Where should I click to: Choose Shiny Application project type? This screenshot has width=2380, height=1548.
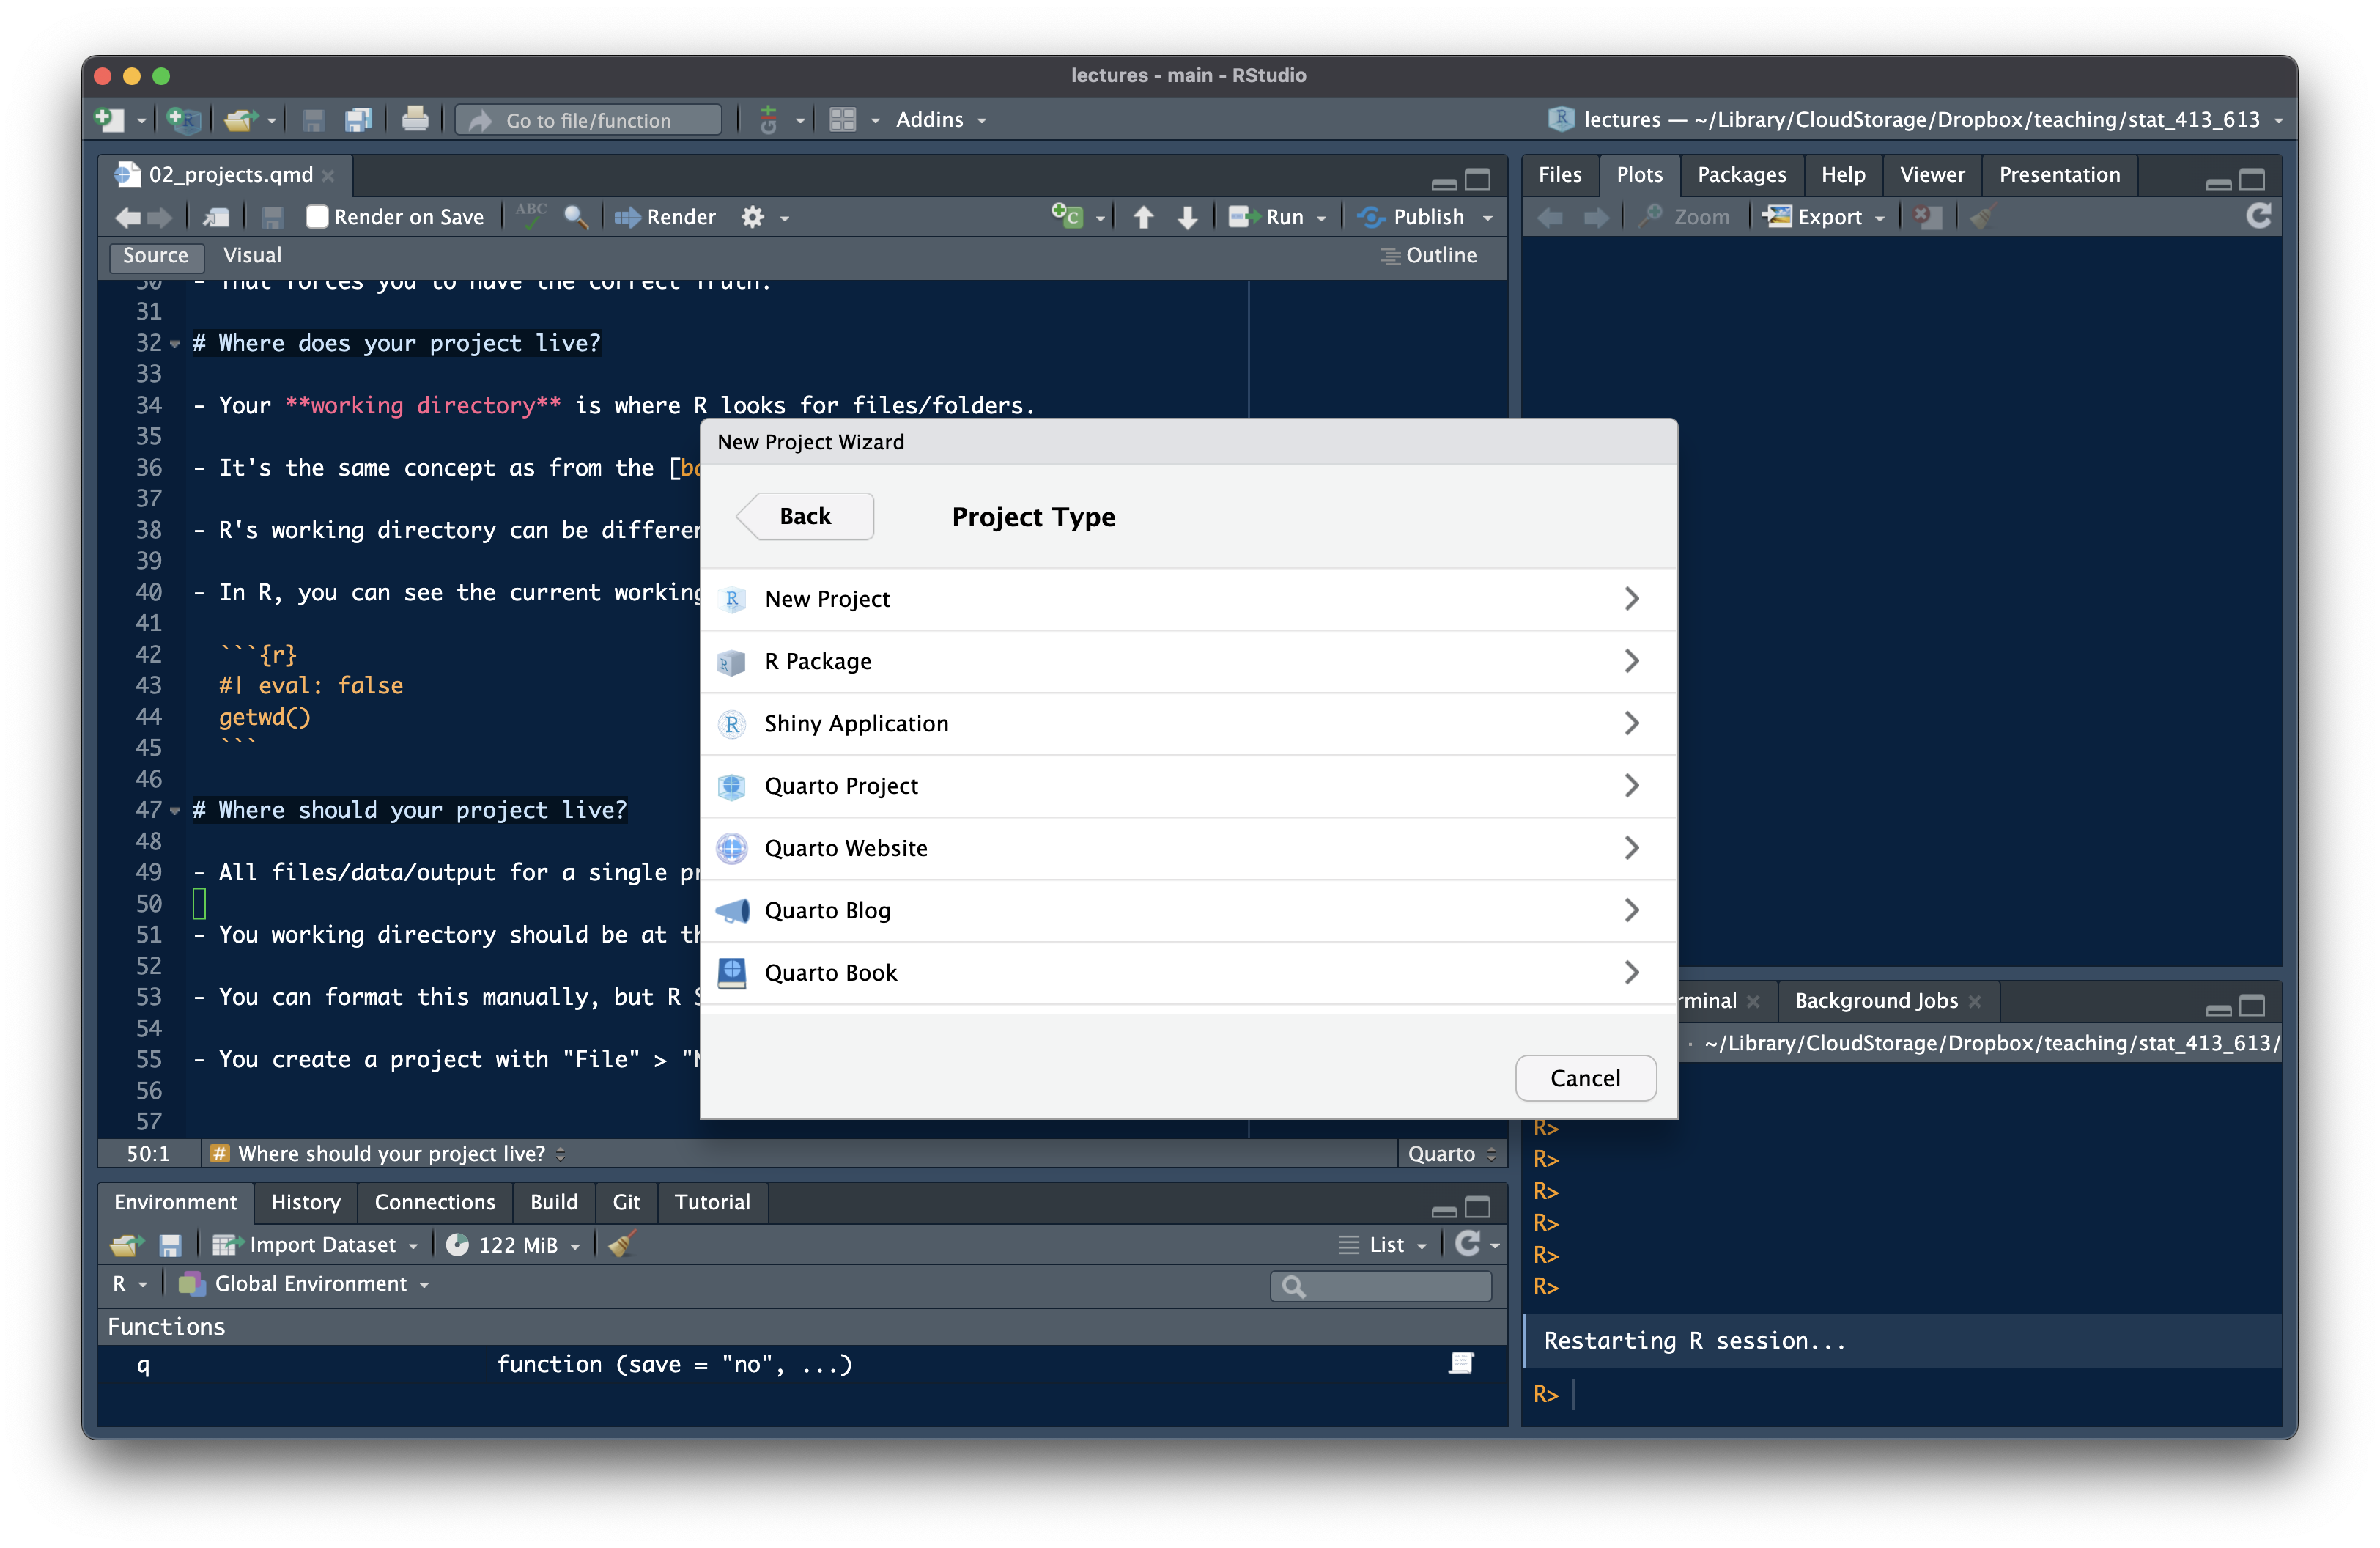pyautogui.click(x=1188, y=724)
